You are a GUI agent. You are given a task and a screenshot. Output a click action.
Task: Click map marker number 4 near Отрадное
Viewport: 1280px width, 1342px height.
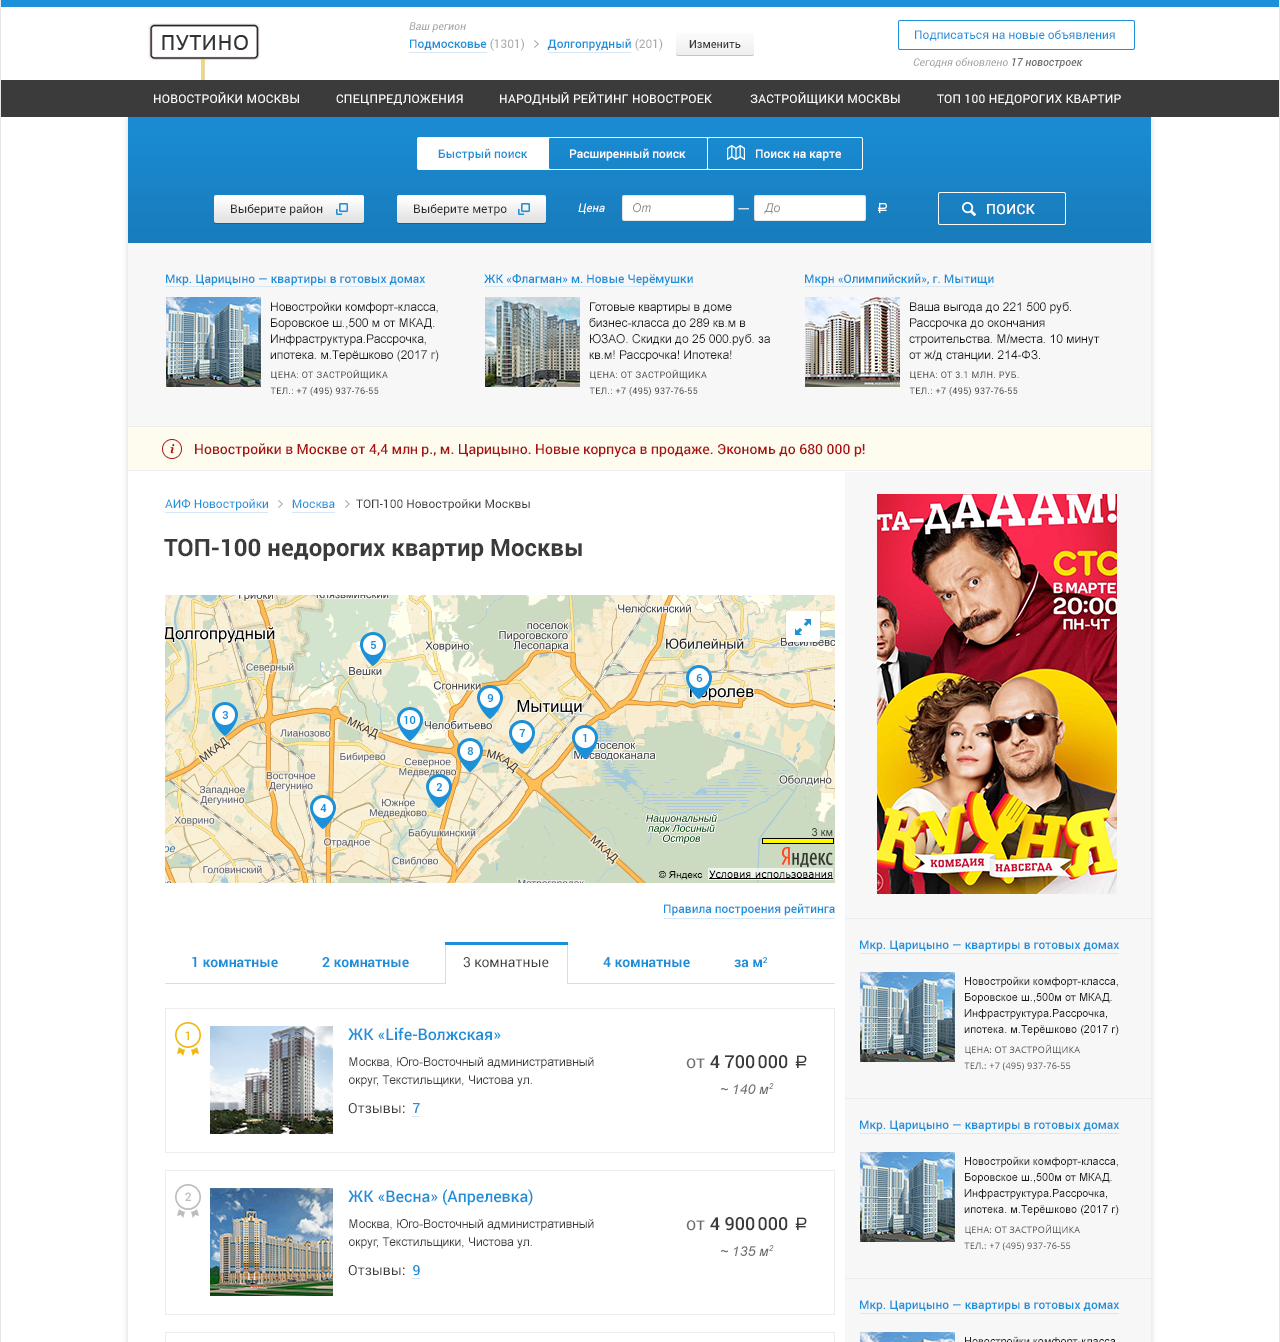click(323, 809)
